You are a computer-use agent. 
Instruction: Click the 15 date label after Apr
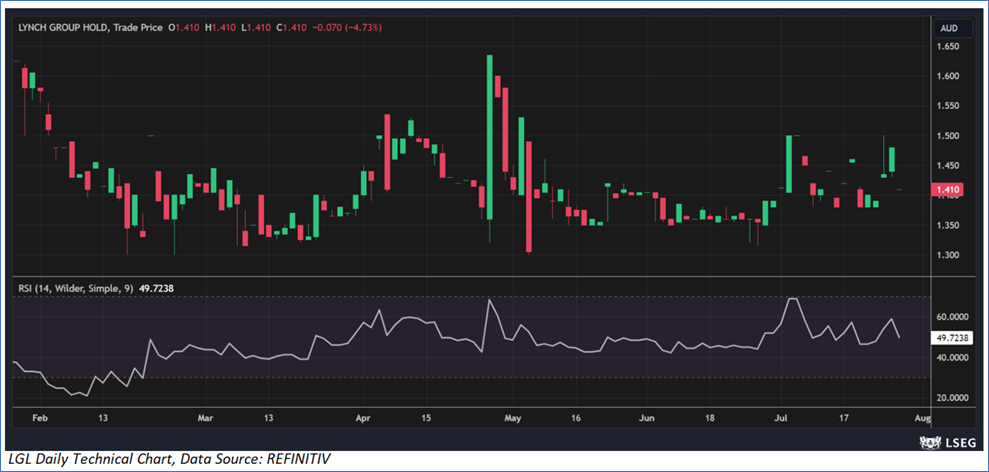(426, 418)
